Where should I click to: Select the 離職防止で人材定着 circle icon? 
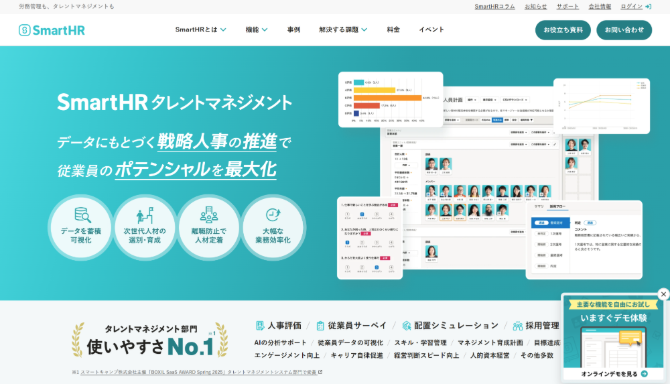click(x=209, y=227)
